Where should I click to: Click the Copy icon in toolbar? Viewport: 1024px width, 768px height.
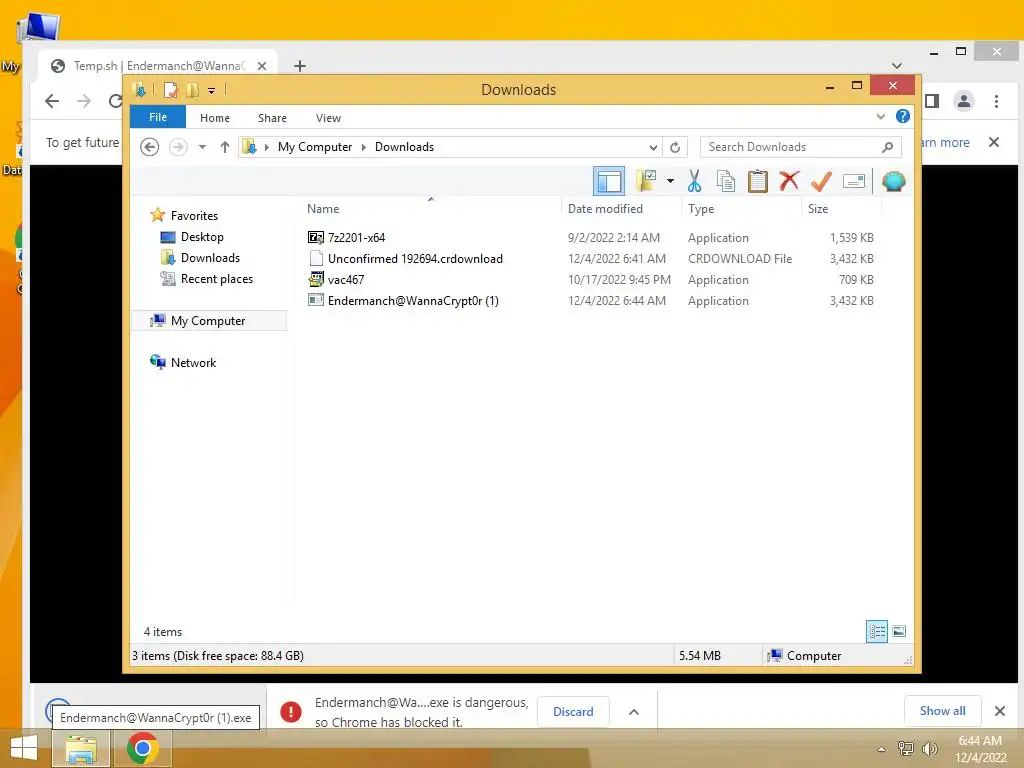point(726,181)
